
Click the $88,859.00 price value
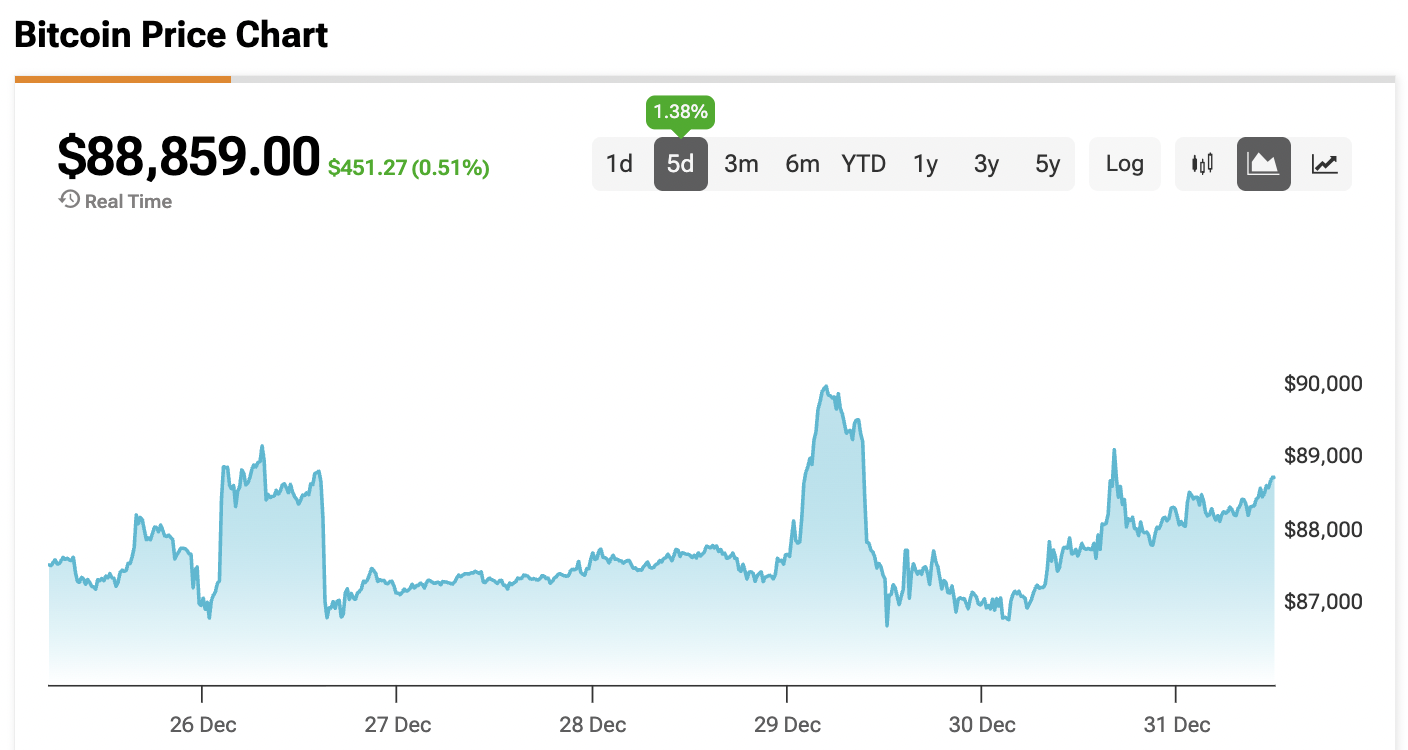[x=188, y=158]
